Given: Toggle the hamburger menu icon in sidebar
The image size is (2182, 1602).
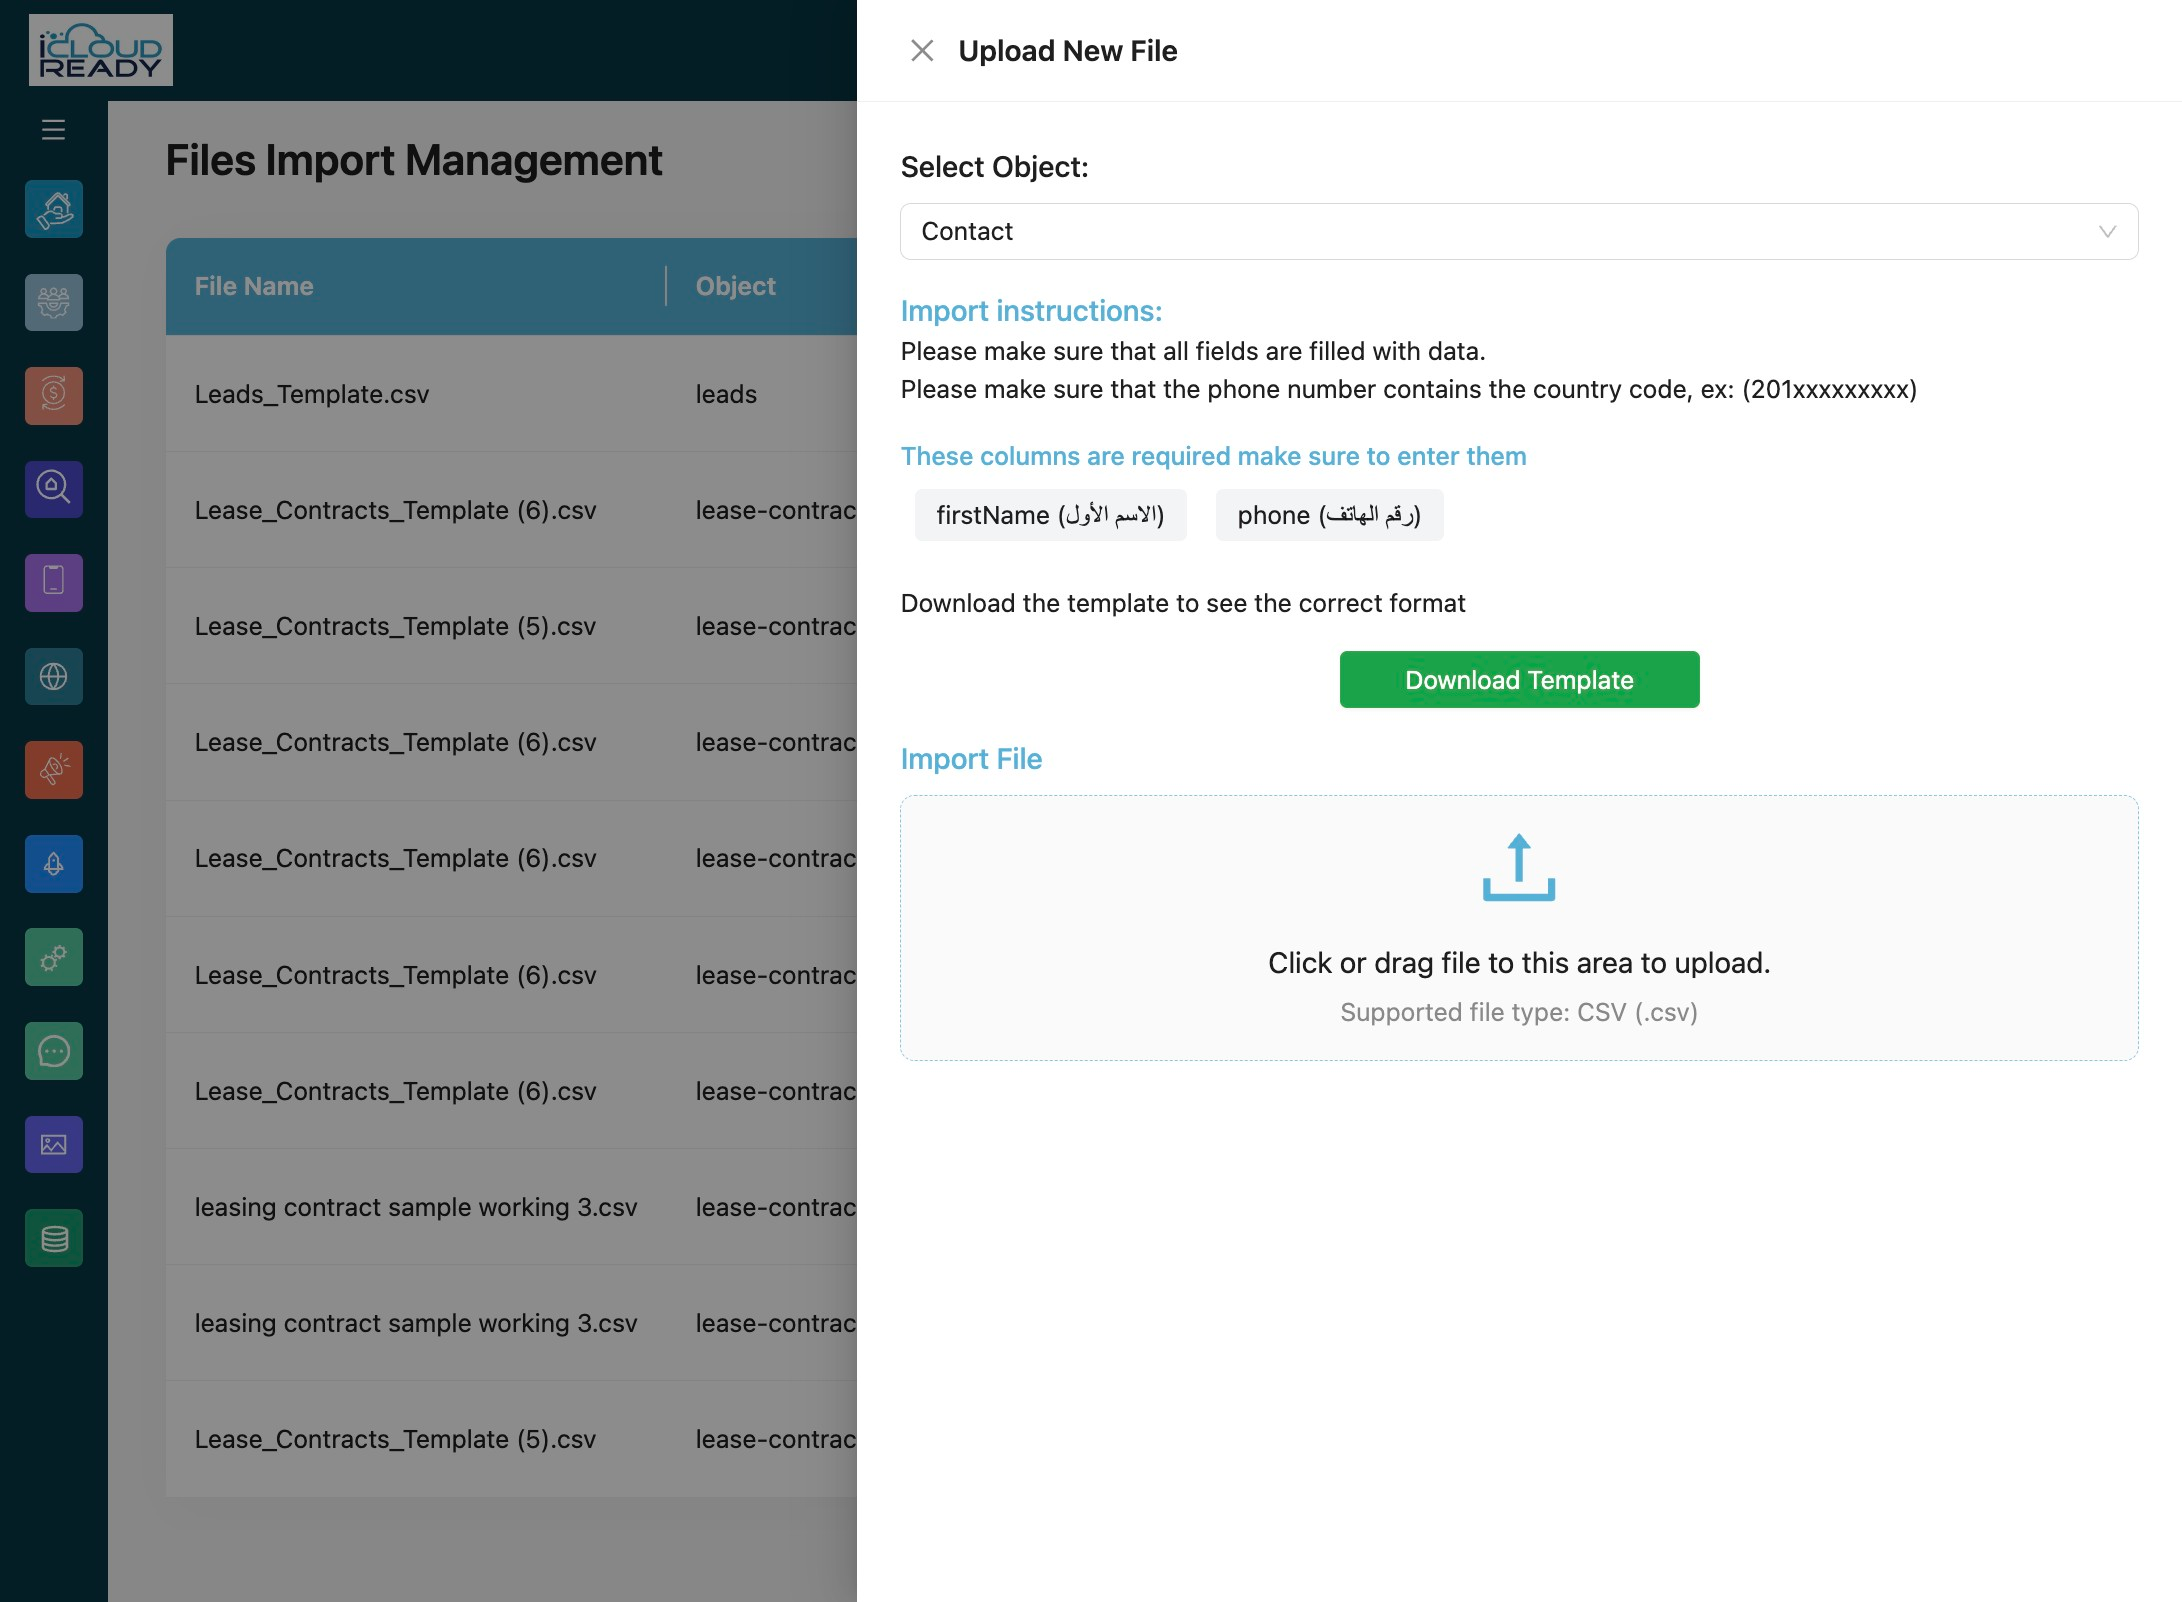Looking at the screenshot, I should pos(53,130).
